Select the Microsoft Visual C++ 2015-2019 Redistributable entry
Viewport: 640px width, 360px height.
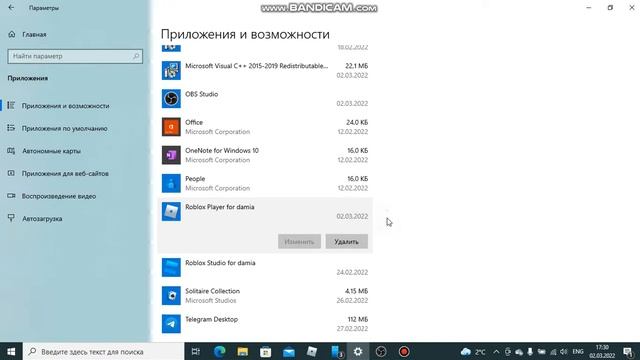[265, 71]
